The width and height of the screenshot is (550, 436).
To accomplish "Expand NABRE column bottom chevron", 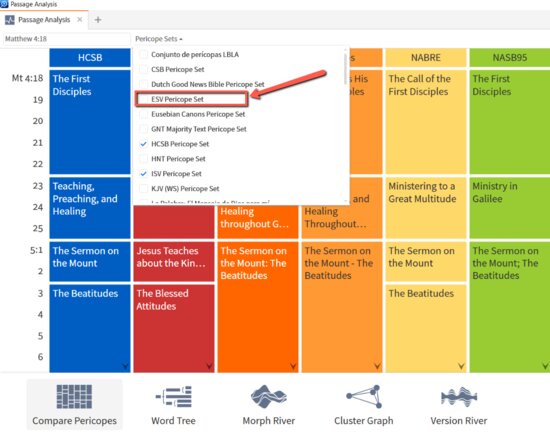I will point(461,366).
